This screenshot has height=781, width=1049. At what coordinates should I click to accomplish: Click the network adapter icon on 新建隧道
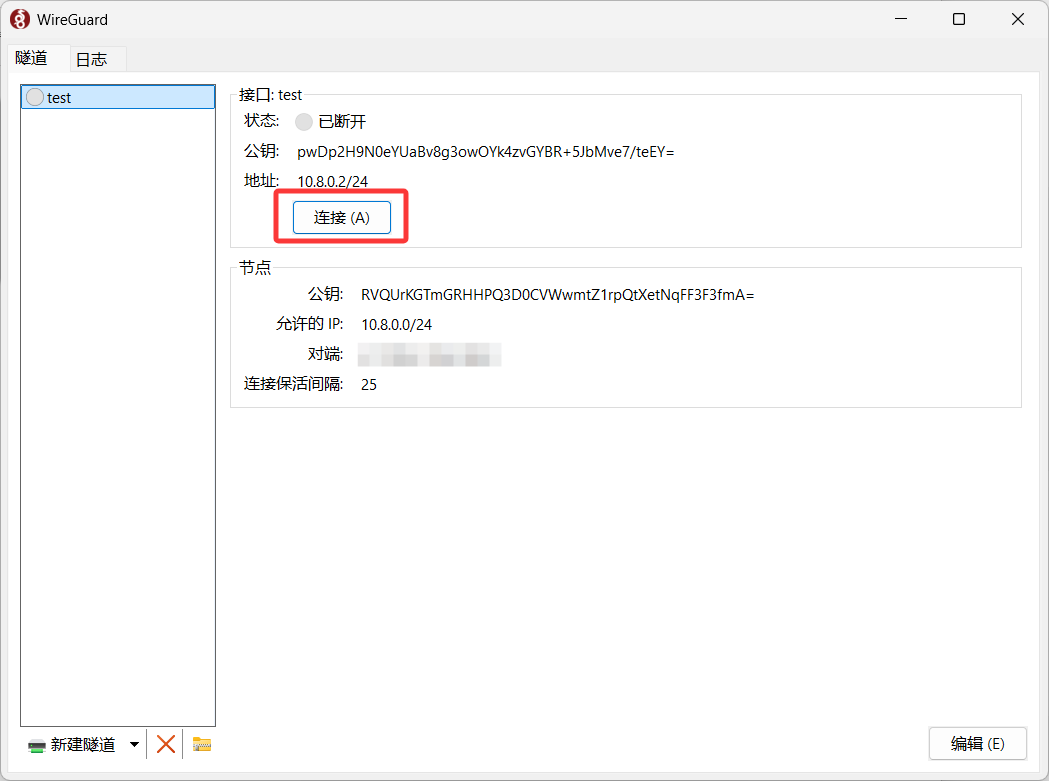coord(37,746)
